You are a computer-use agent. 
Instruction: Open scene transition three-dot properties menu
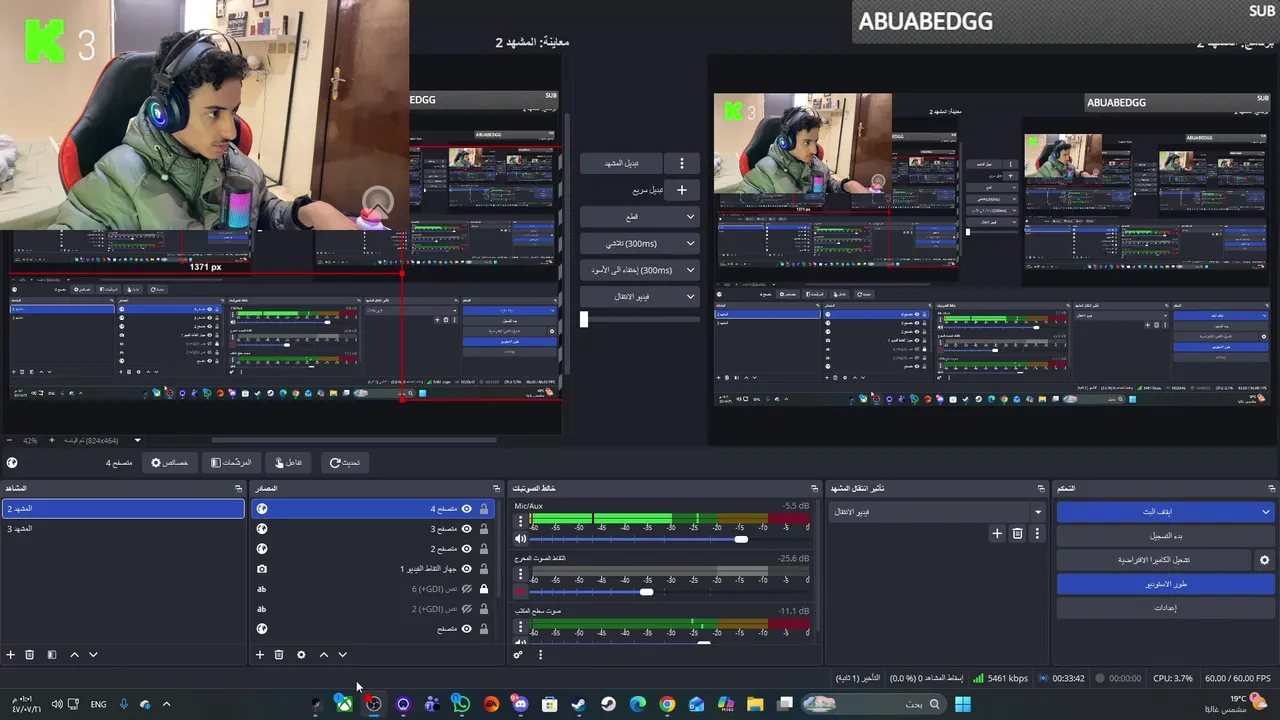pyautogui.click(x=1037, y=534)
